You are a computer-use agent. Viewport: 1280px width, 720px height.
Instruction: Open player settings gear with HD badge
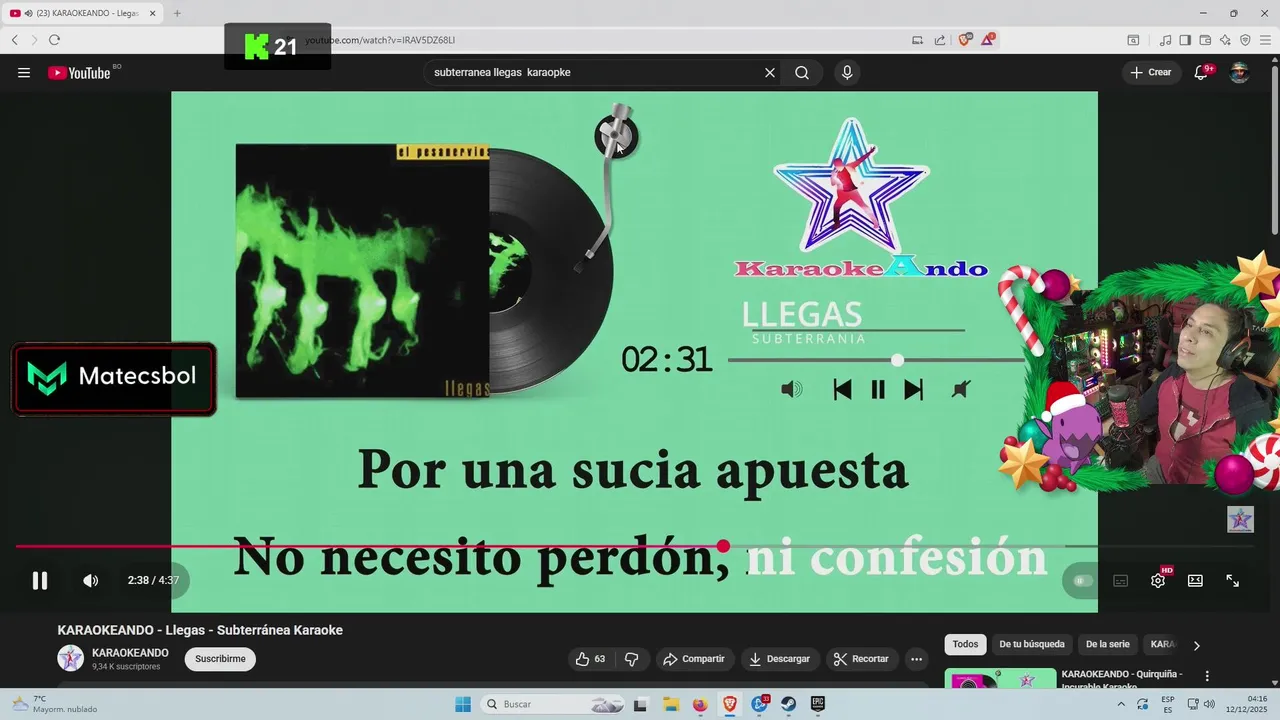click(x=1159, y=579)
